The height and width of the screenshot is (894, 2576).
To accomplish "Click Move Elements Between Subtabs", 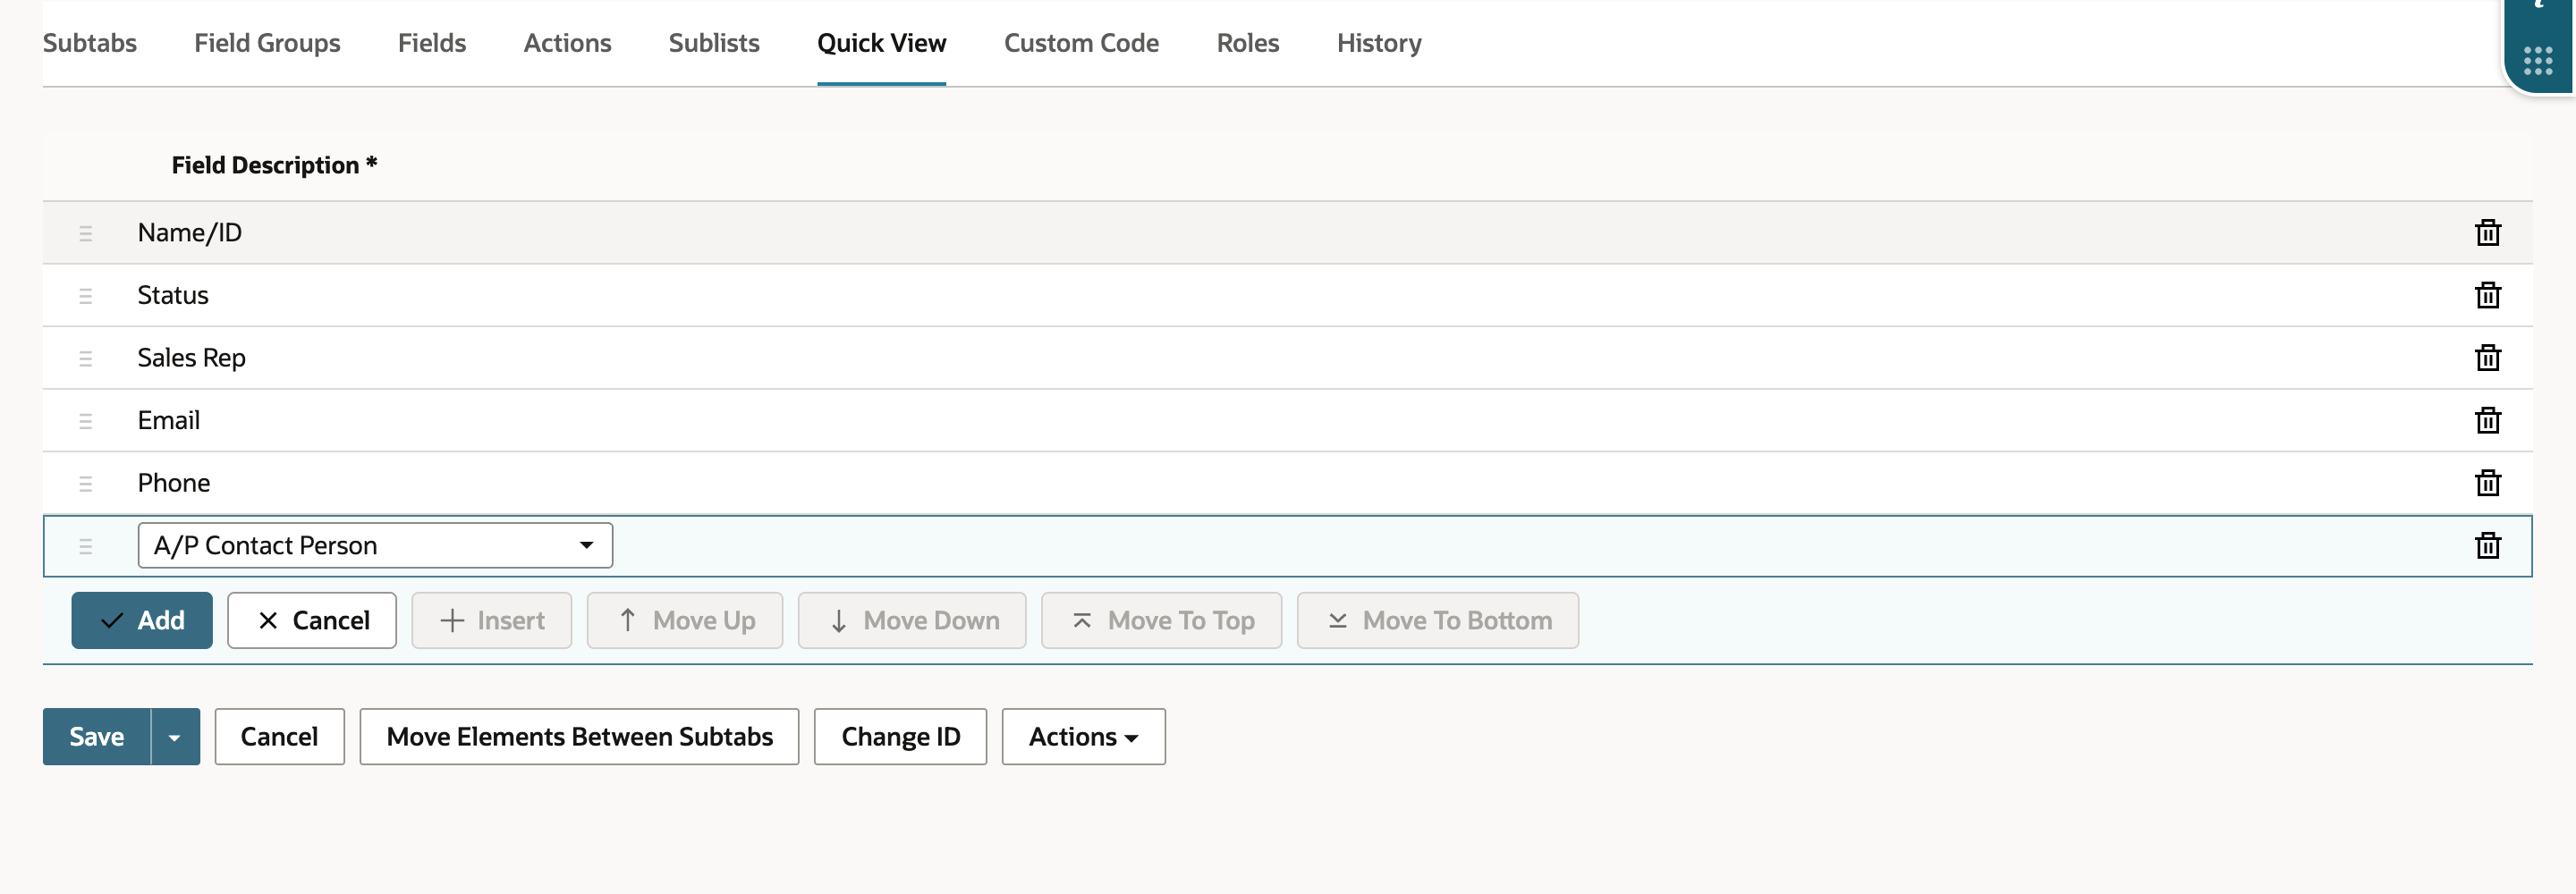I will pos(579,737).
